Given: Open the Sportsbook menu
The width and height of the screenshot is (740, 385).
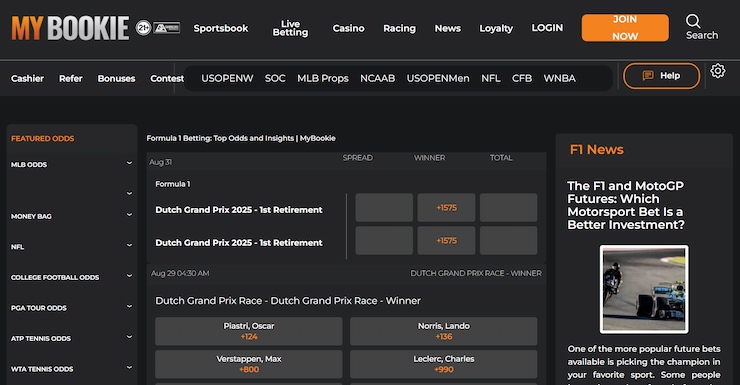Looking at the screenshot, I should coord(220,28).
